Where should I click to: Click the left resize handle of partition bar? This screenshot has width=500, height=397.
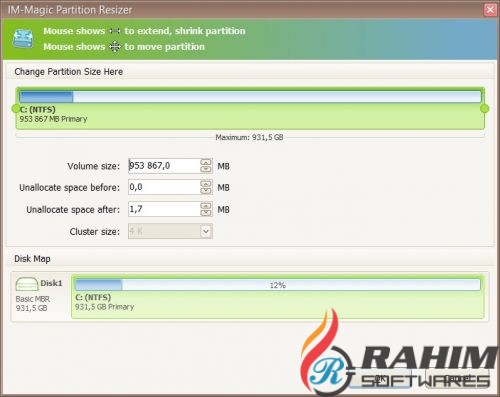(16, 108)
